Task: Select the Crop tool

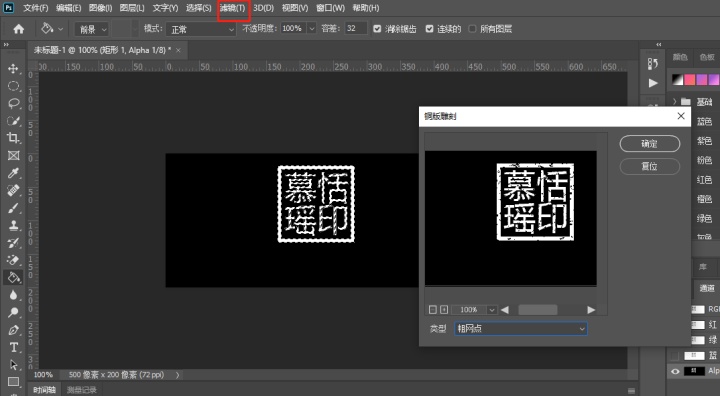Action: [13, 138]
